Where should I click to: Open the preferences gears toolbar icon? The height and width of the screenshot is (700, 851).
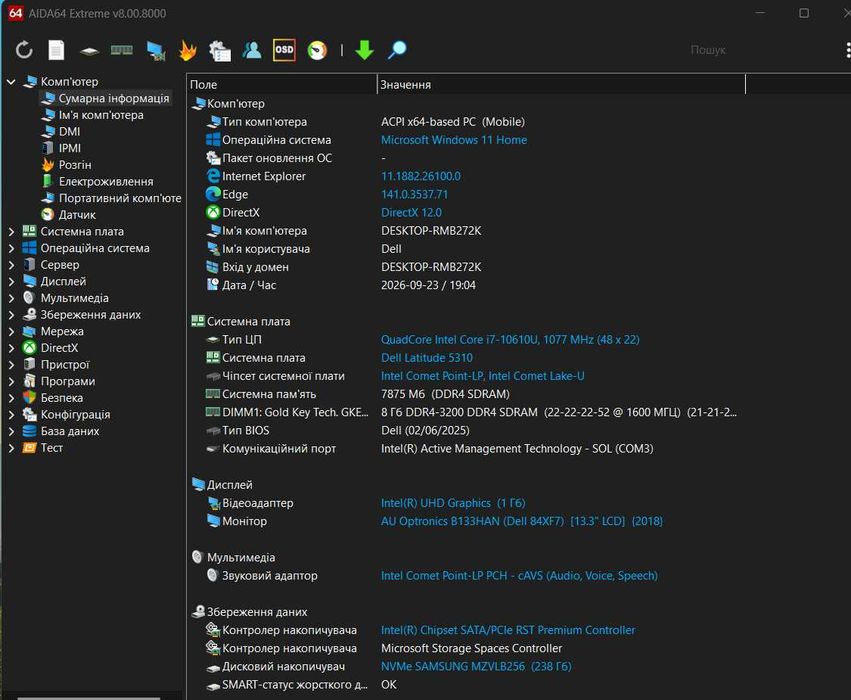pos(220,51)
